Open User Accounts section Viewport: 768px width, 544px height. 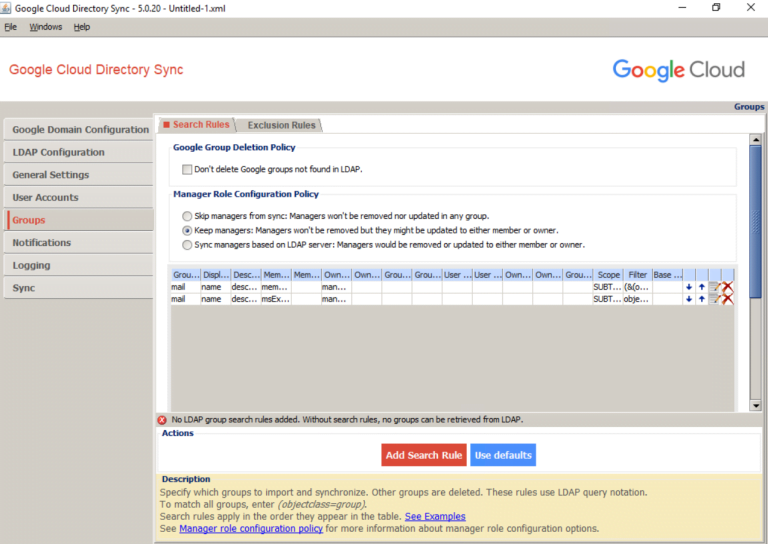78,197
